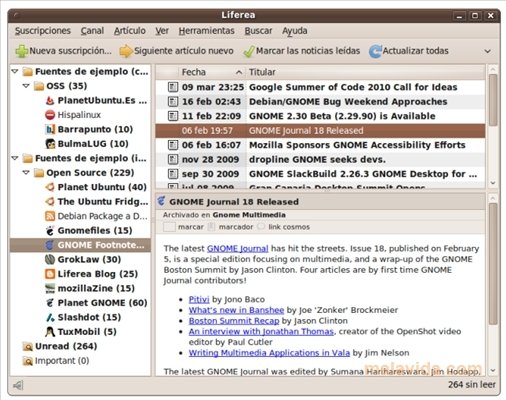Click the Nueva suscripción plus icon
This screenshot has width=506, height=400.
coord(22,51)
